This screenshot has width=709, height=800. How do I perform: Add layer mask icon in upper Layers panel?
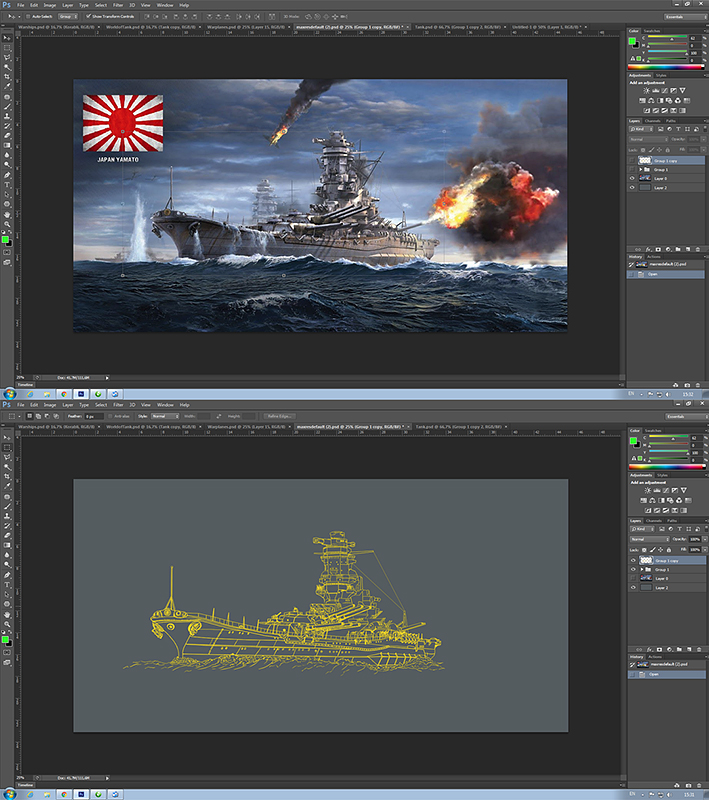tap(658, 249)
